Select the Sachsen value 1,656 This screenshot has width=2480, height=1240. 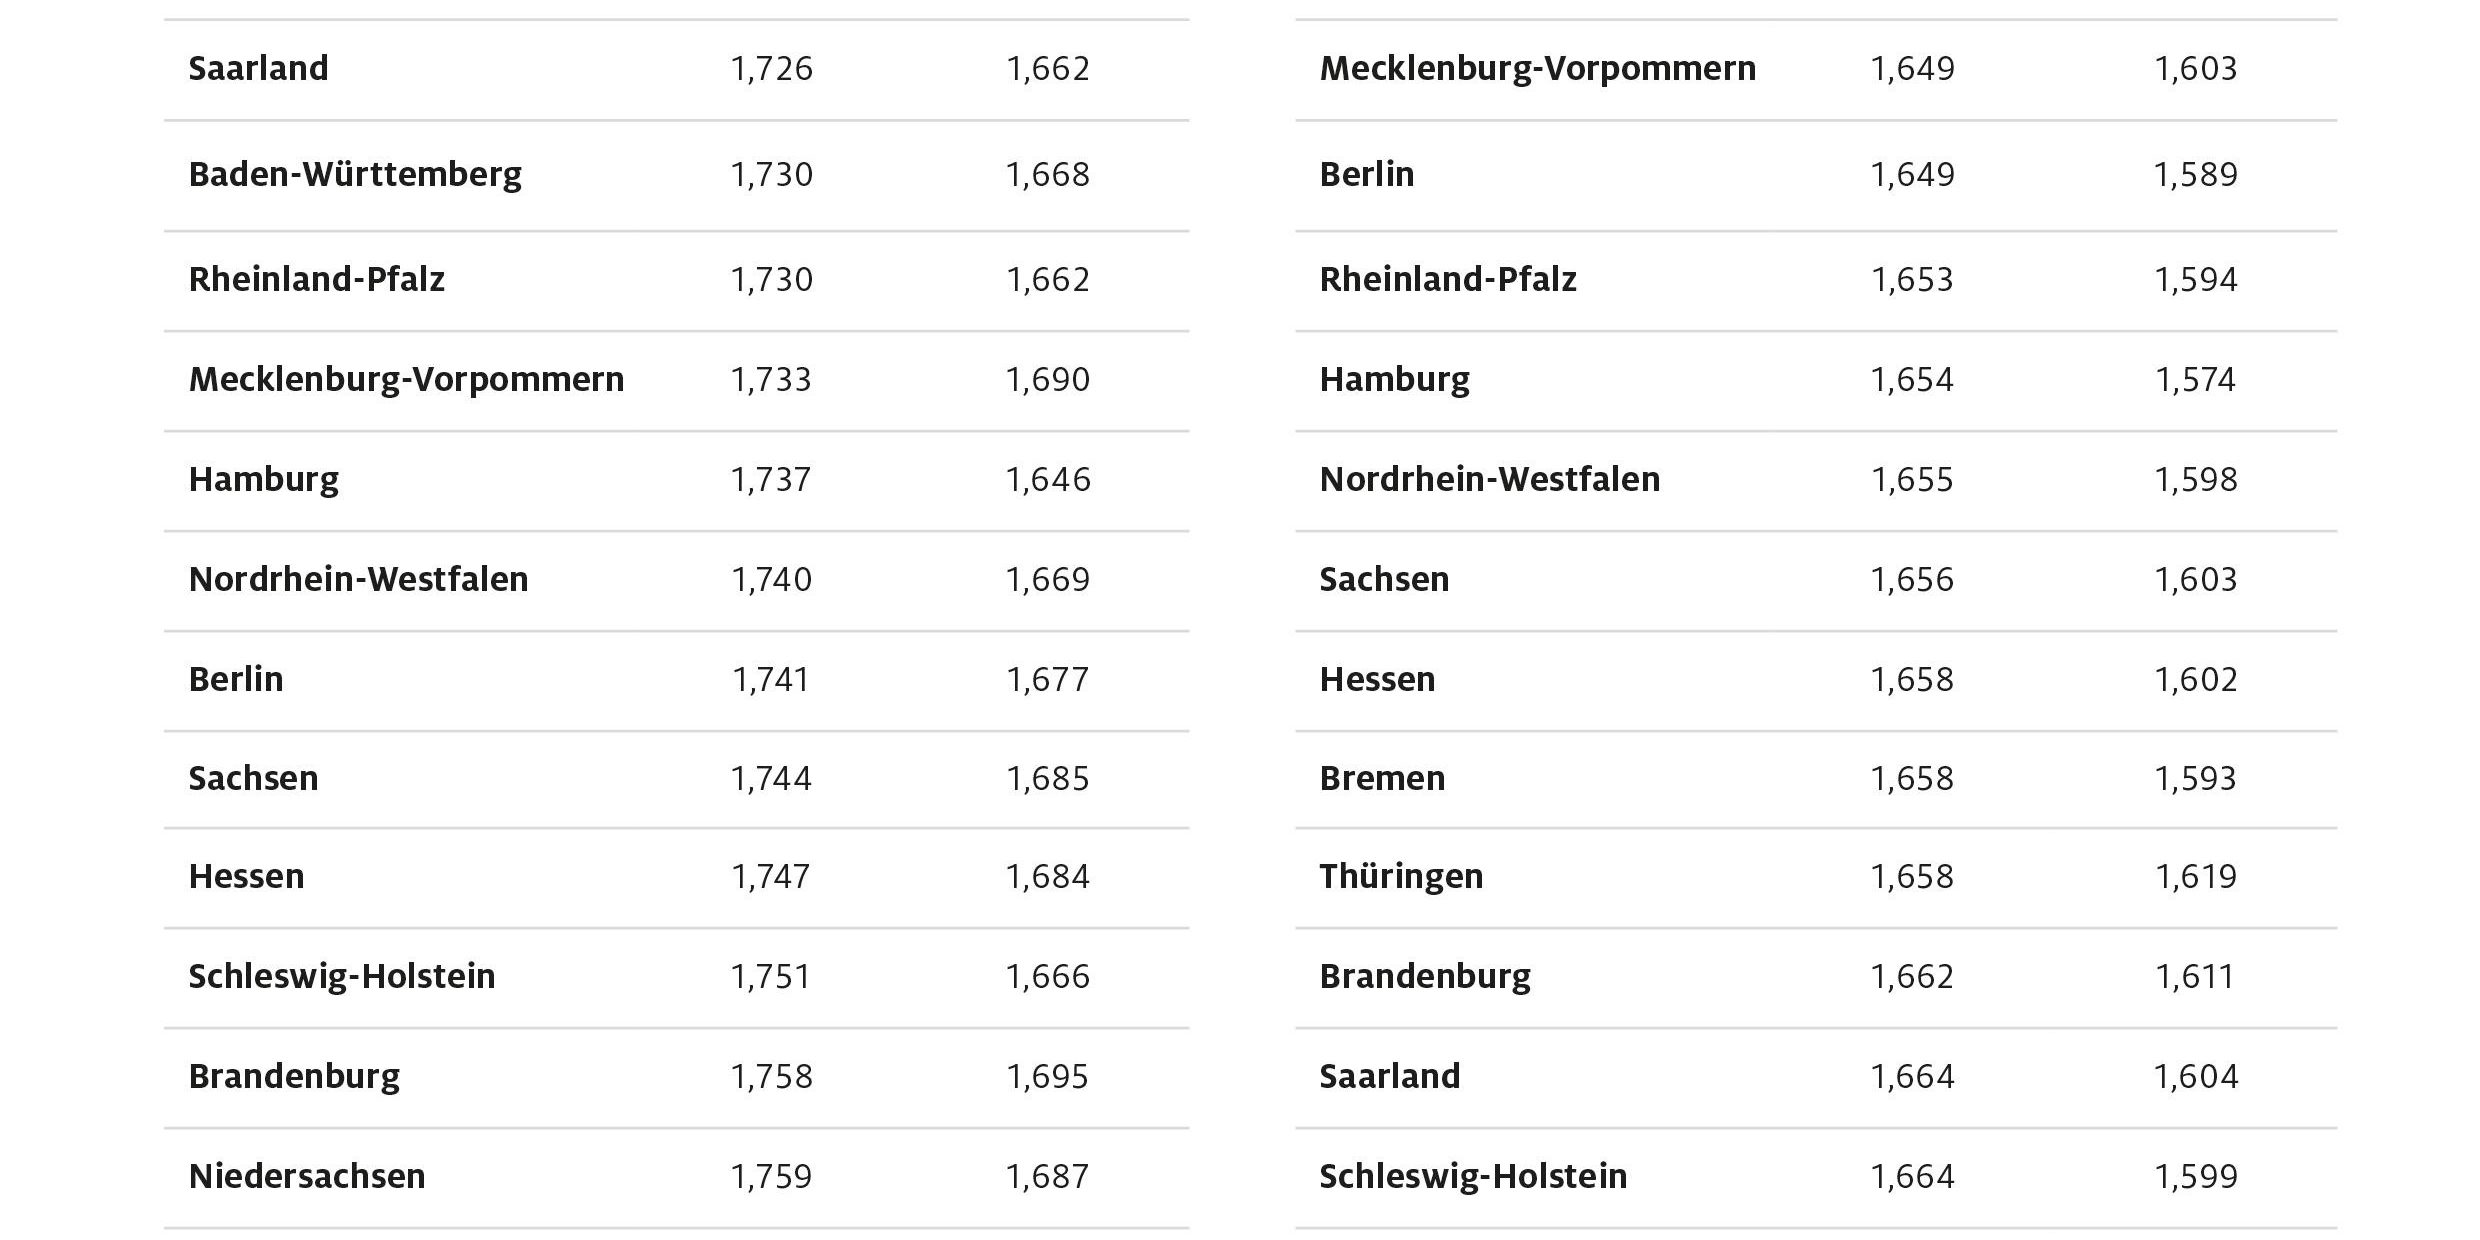[1912, 580]
